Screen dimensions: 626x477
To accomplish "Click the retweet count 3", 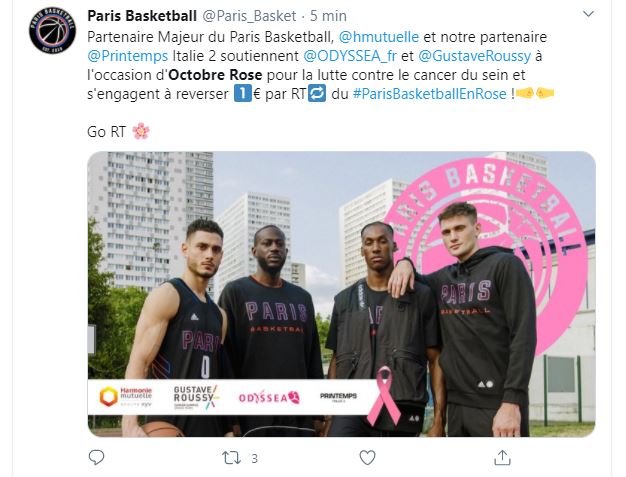I will pyautogui.click(x=254, y=458).
